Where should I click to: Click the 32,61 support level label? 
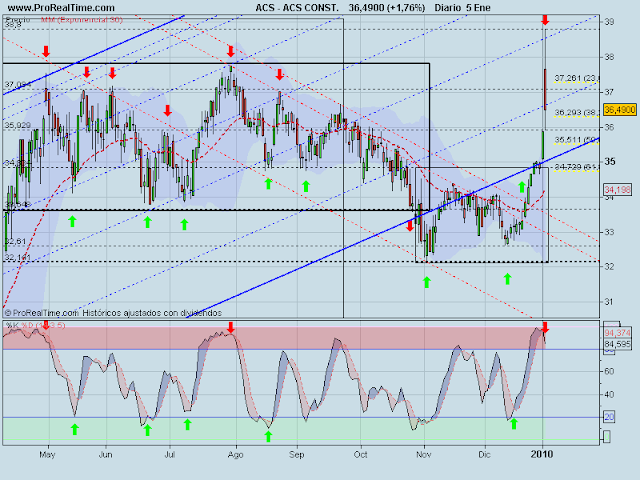(x=15, y=241)
